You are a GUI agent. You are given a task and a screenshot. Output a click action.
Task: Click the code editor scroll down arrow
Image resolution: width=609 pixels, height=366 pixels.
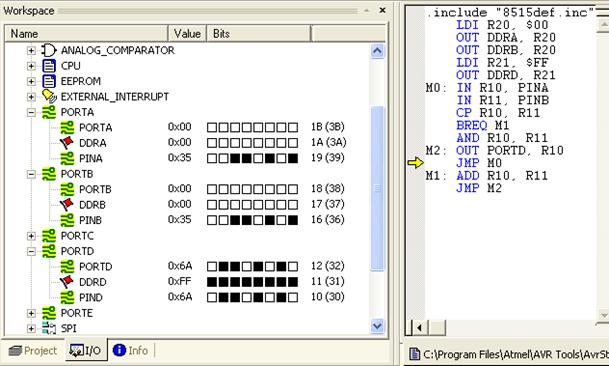(603, 314)
